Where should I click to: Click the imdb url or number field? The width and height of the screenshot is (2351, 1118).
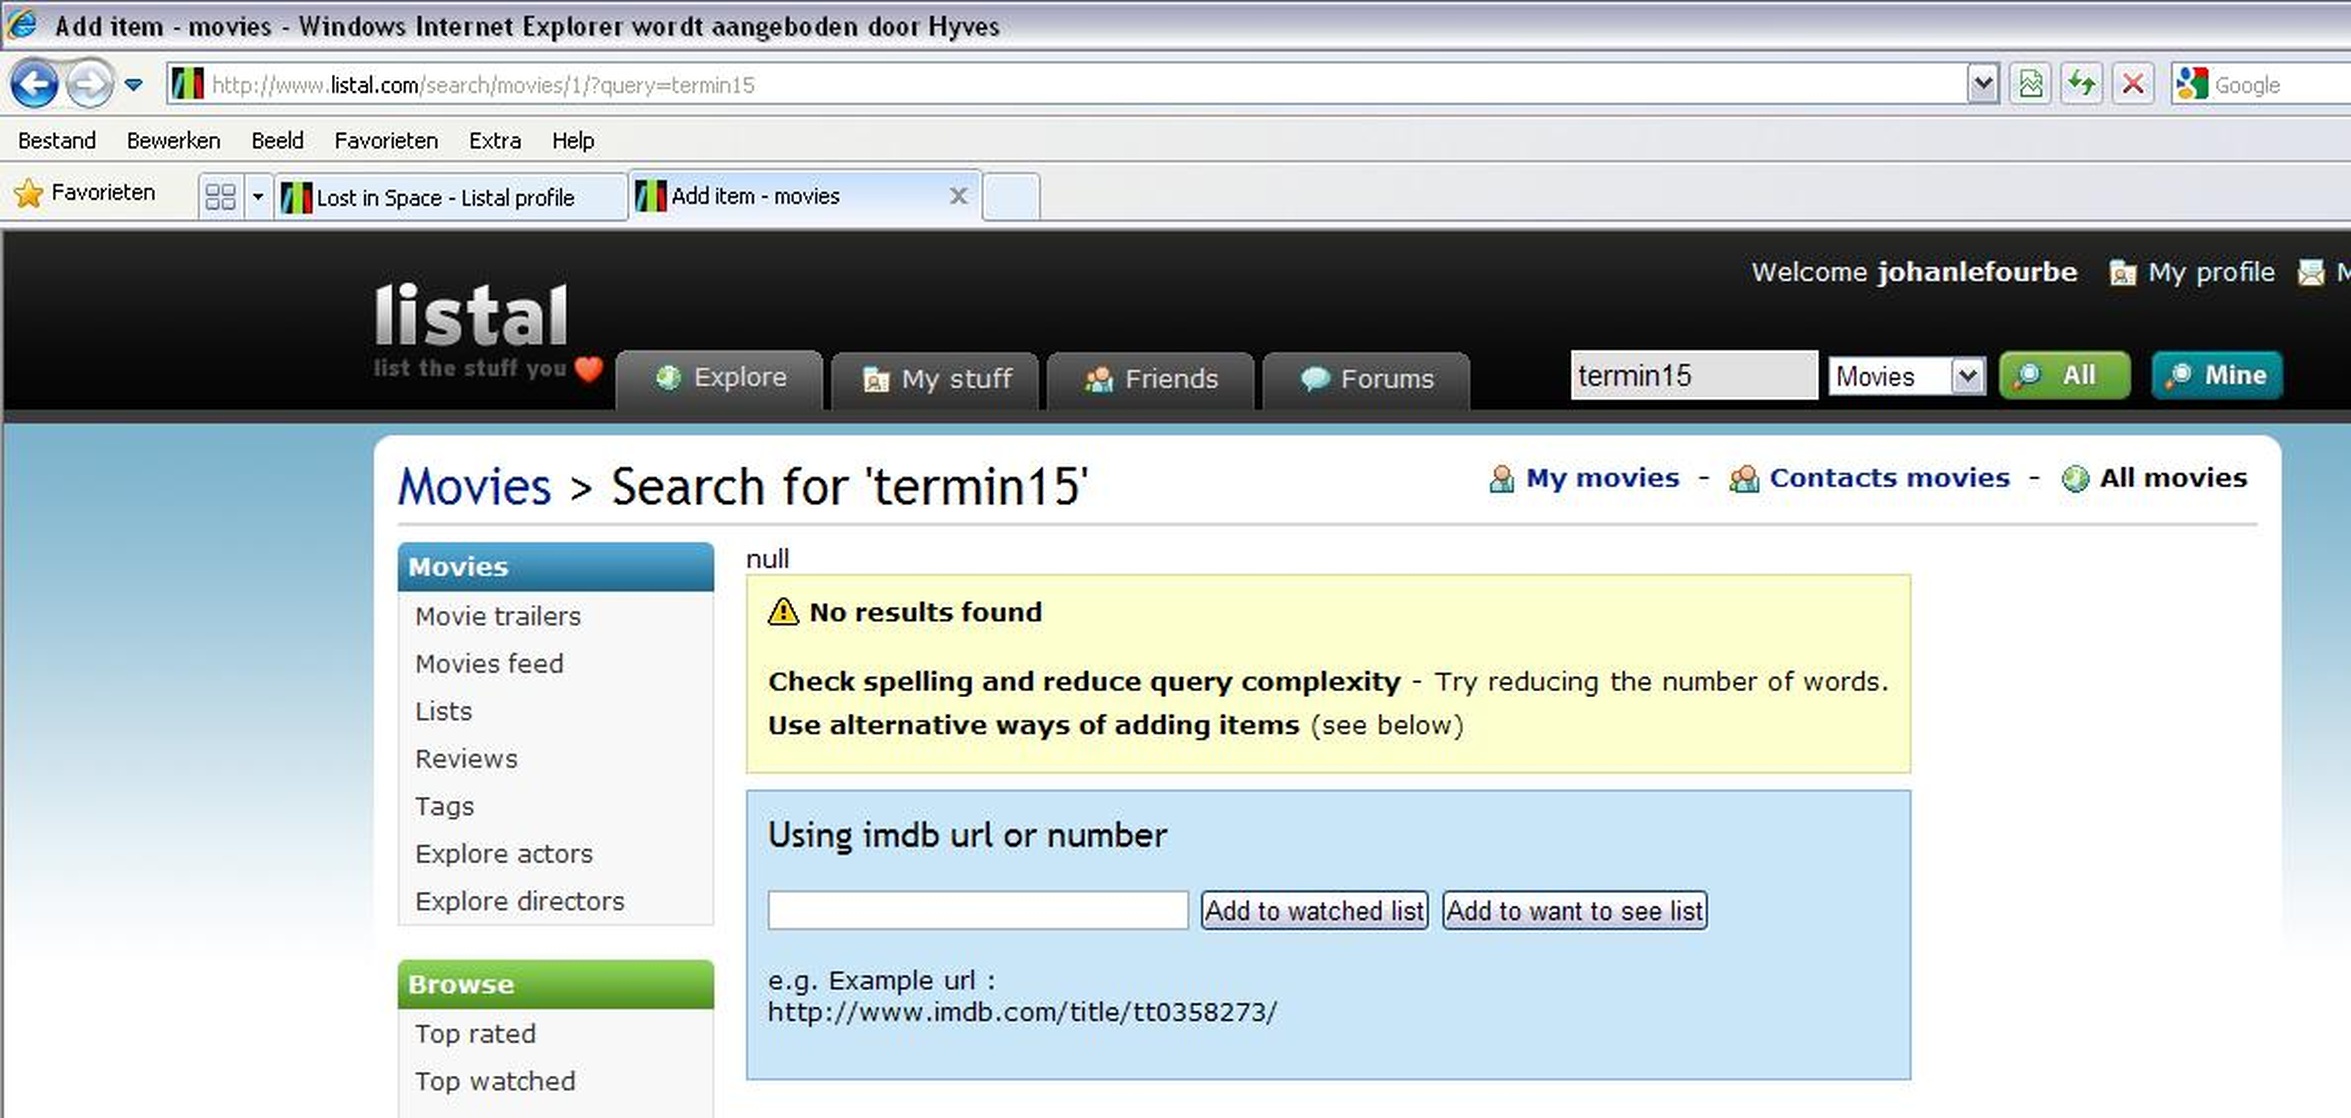tap(978, 910)
